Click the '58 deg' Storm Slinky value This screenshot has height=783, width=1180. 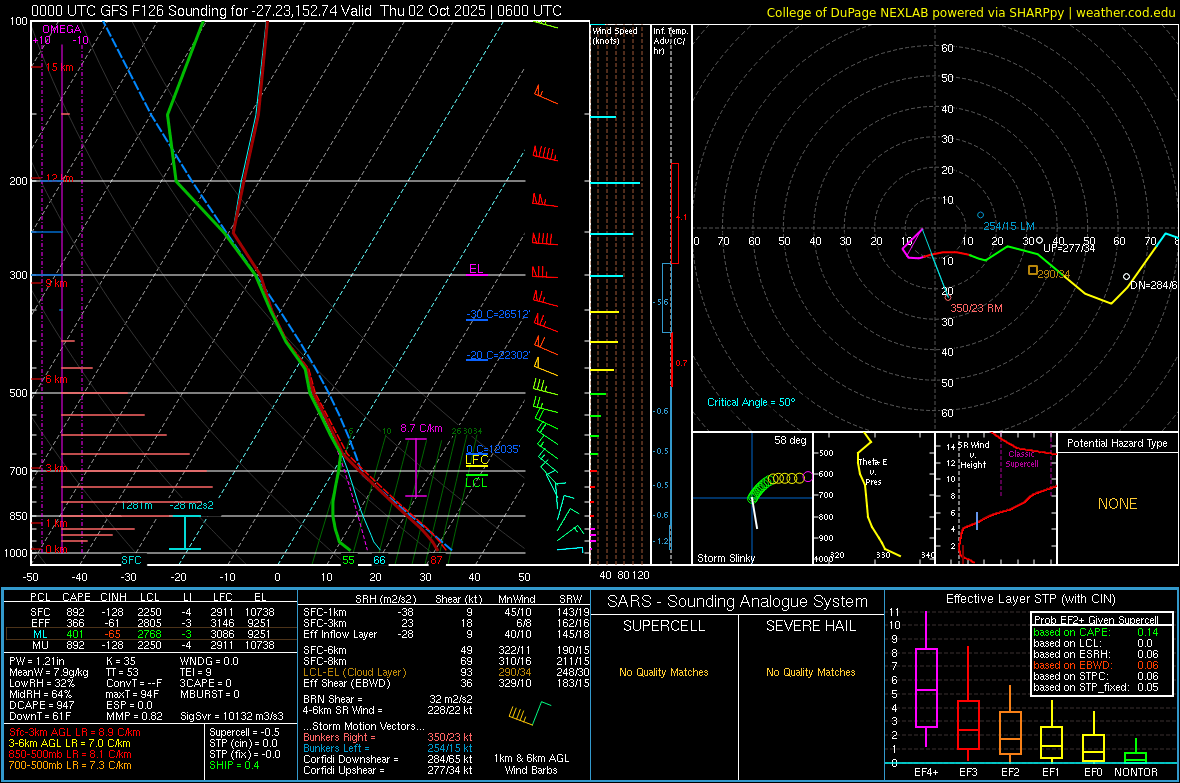click(790, 440)
